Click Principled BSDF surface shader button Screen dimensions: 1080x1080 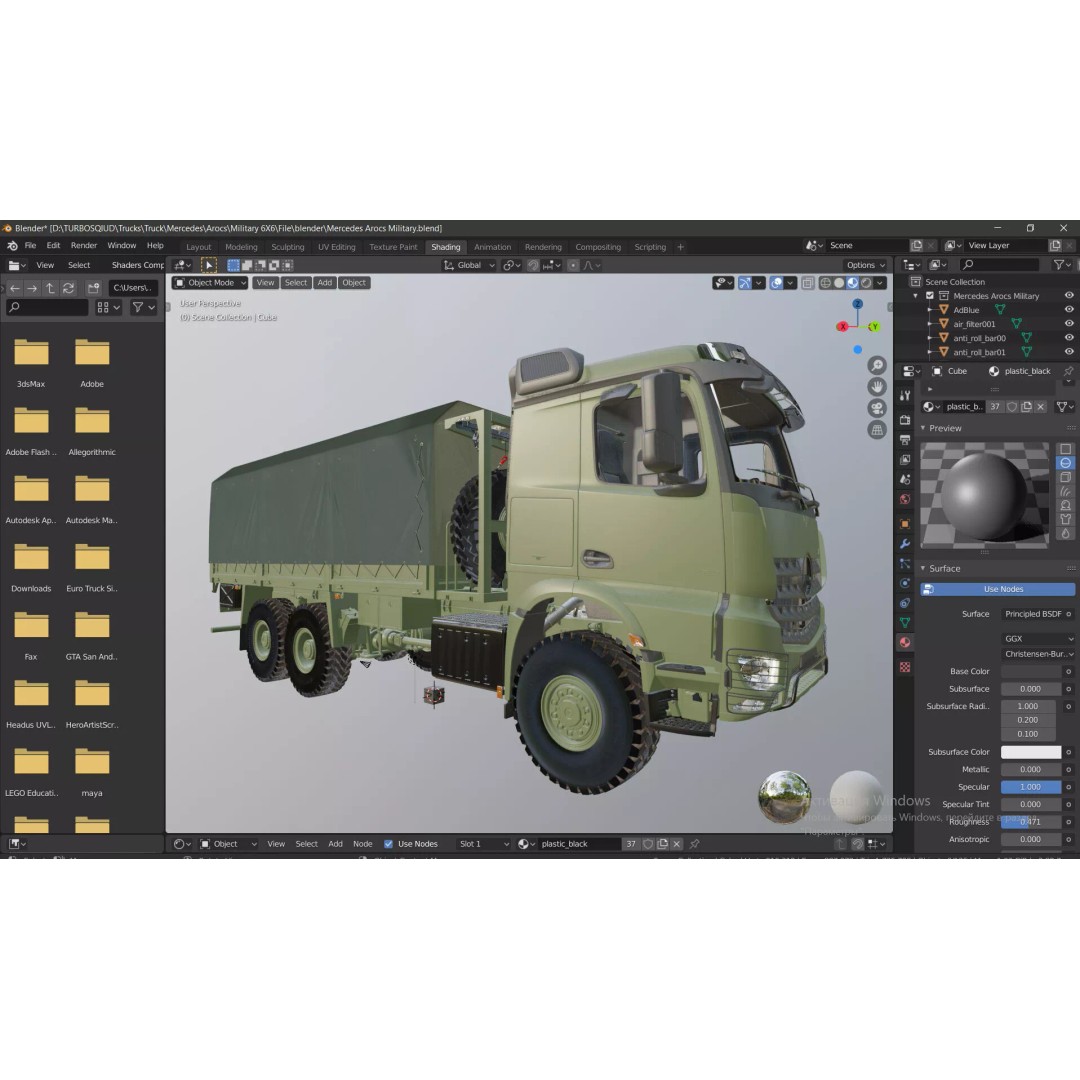coord(1032,614)
